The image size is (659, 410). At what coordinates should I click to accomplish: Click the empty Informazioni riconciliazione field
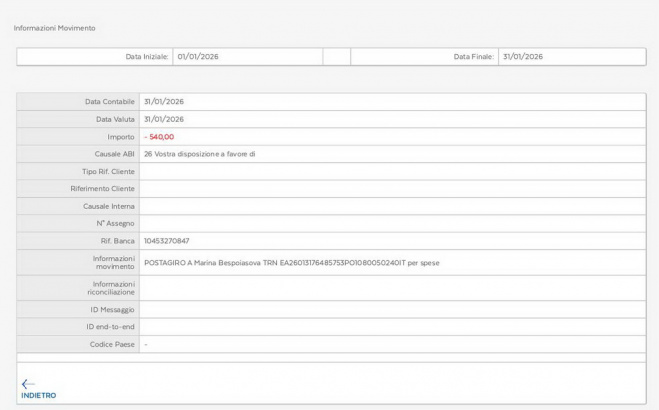point(390,288)
